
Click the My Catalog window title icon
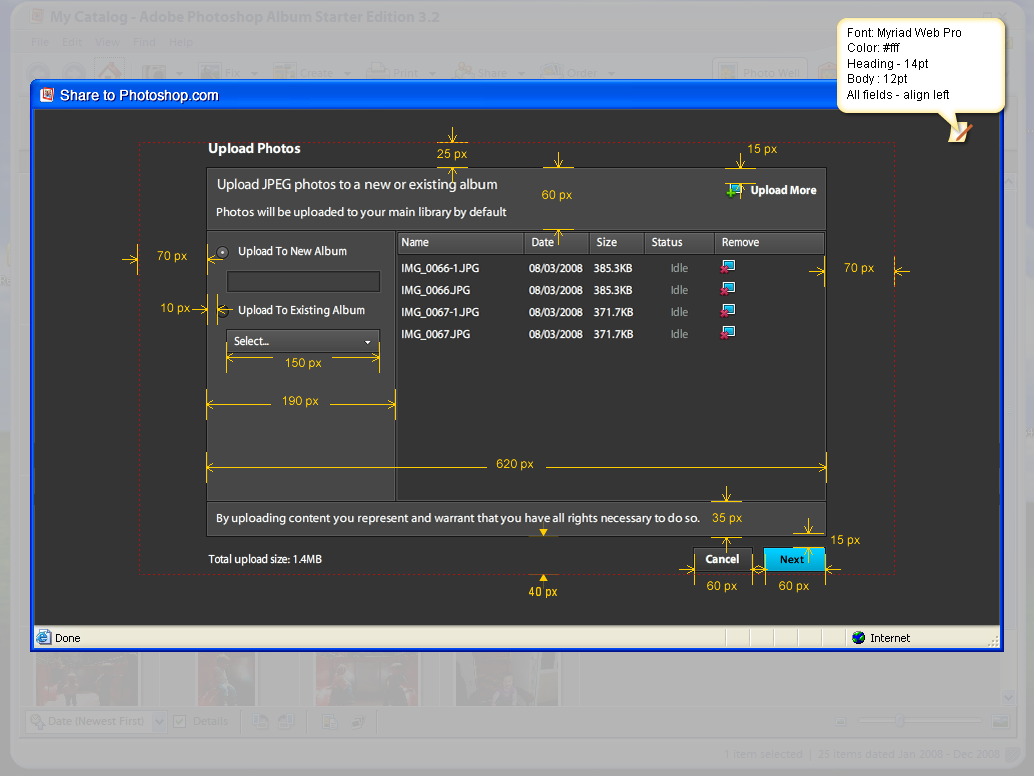(36, 16)
